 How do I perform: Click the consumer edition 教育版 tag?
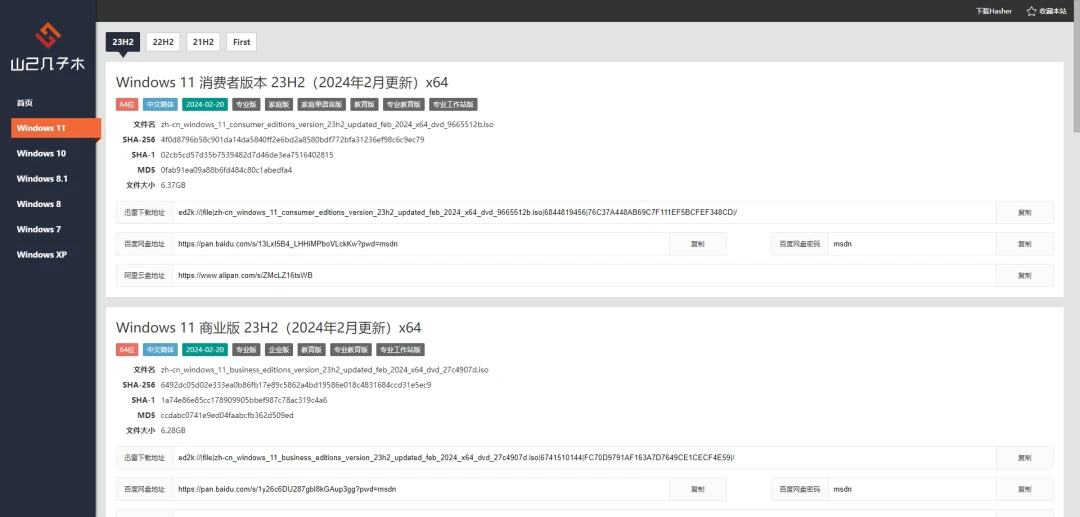point(364,105)
